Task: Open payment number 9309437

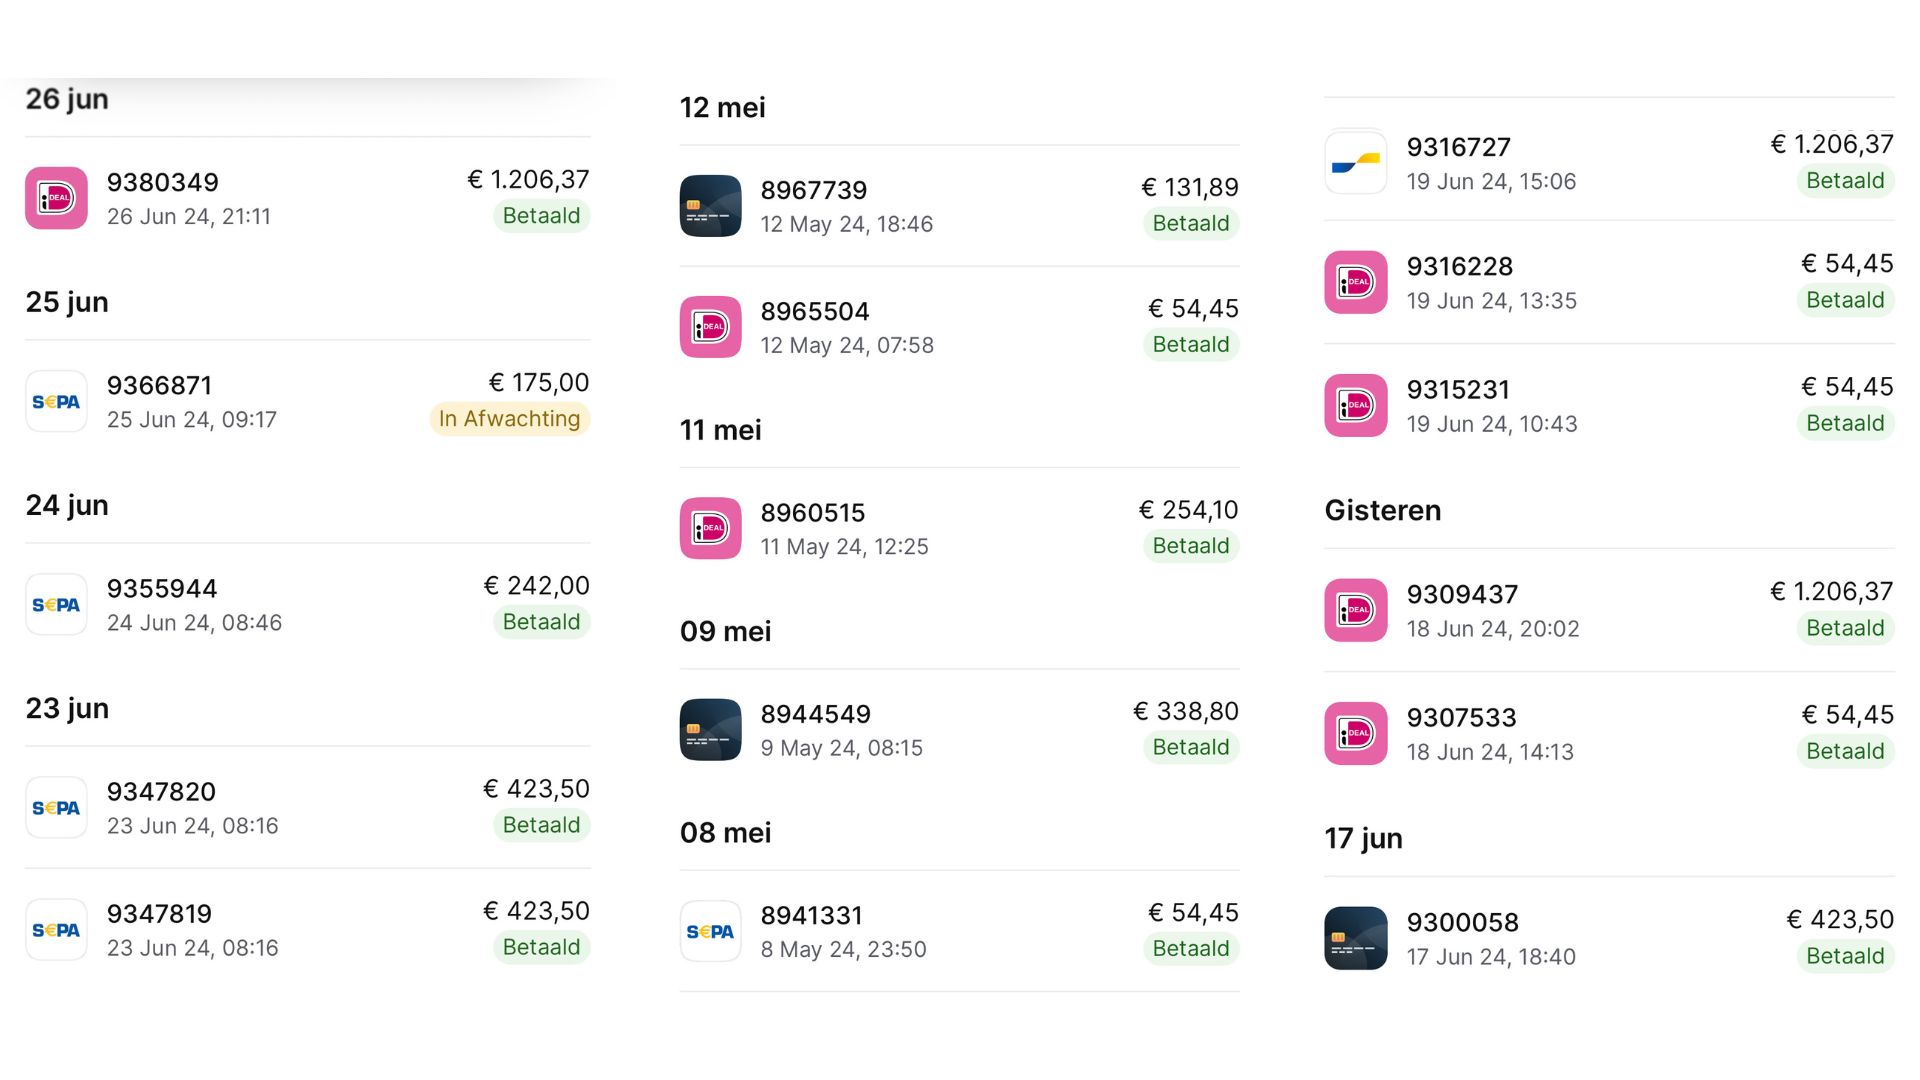Action: coord(1462,595)
